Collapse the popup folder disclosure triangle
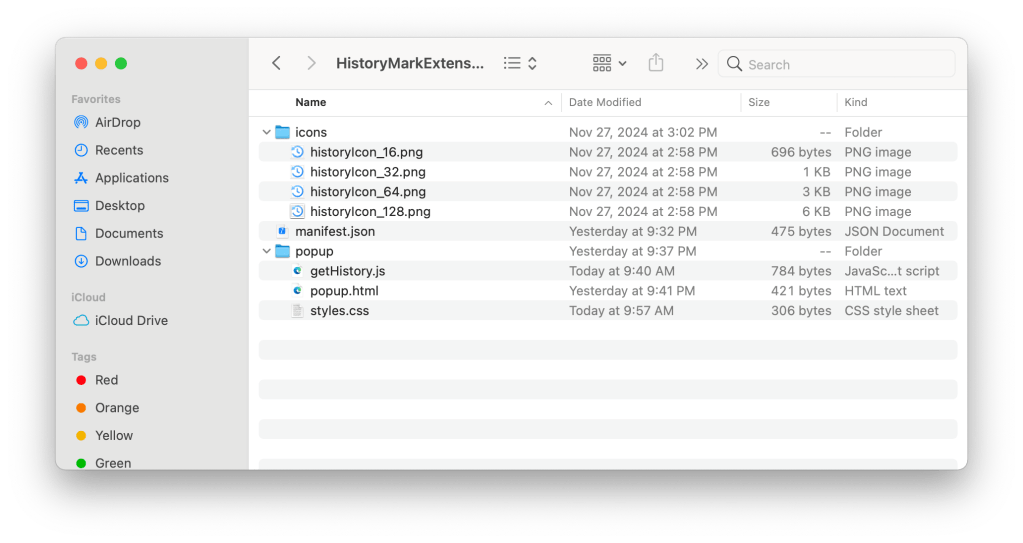1023x543 pixels. (x=266, y=251)
